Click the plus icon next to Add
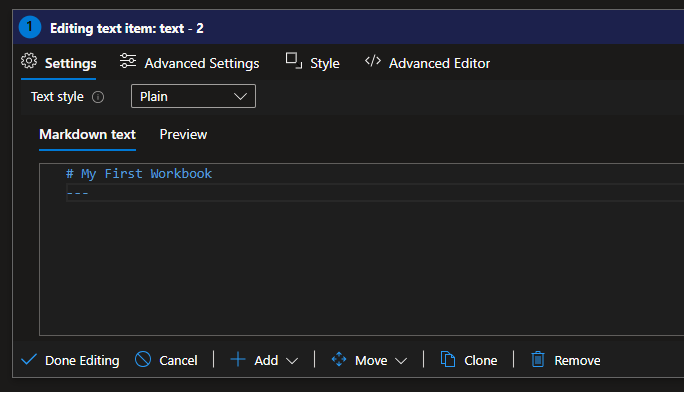Screen dimensions: 685x395 pos(238,360)
